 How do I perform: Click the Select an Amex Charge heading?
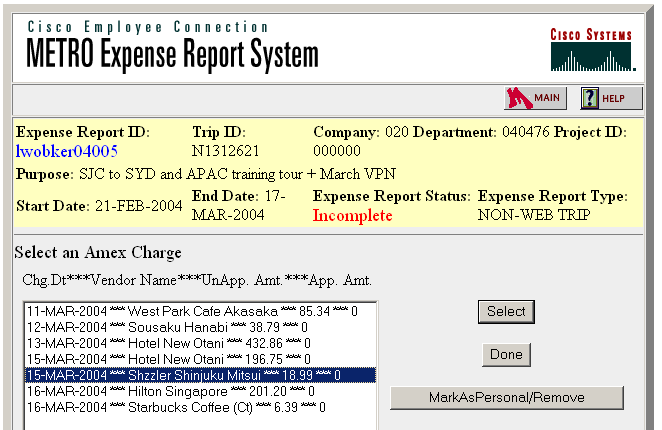[98, 253]
